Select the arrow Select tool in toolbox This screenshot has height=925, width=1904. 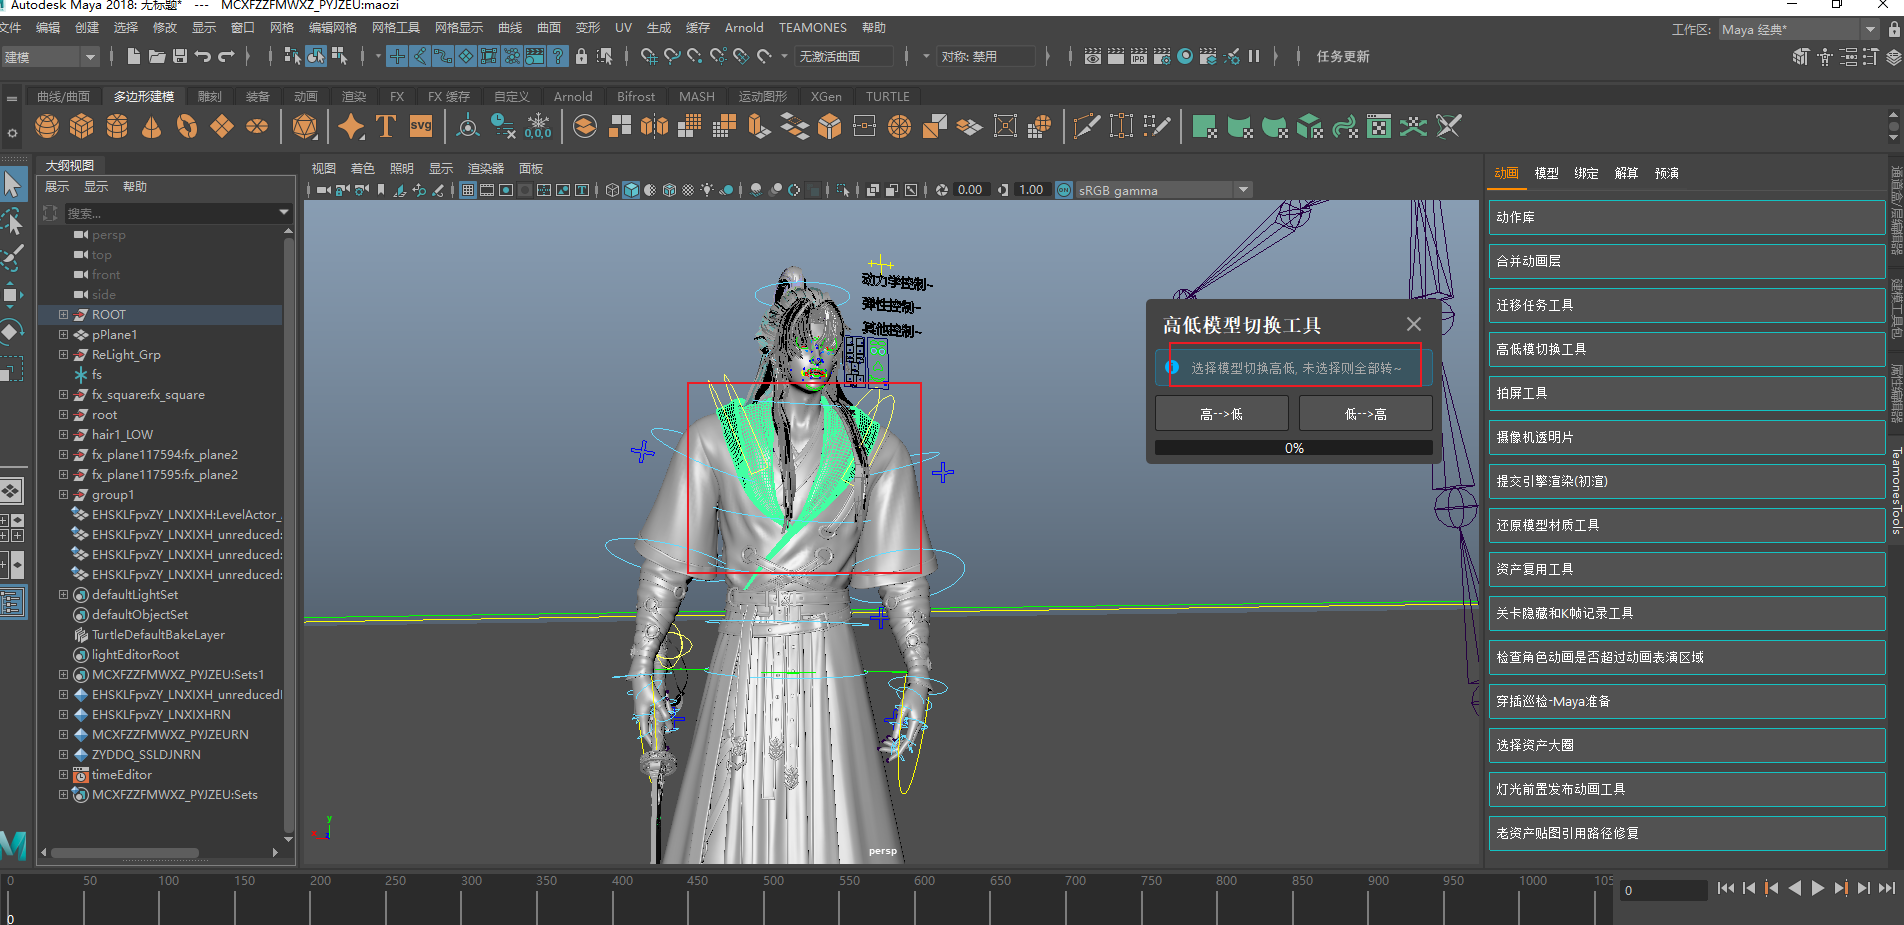pyautogui.click(x=13, y=184)
